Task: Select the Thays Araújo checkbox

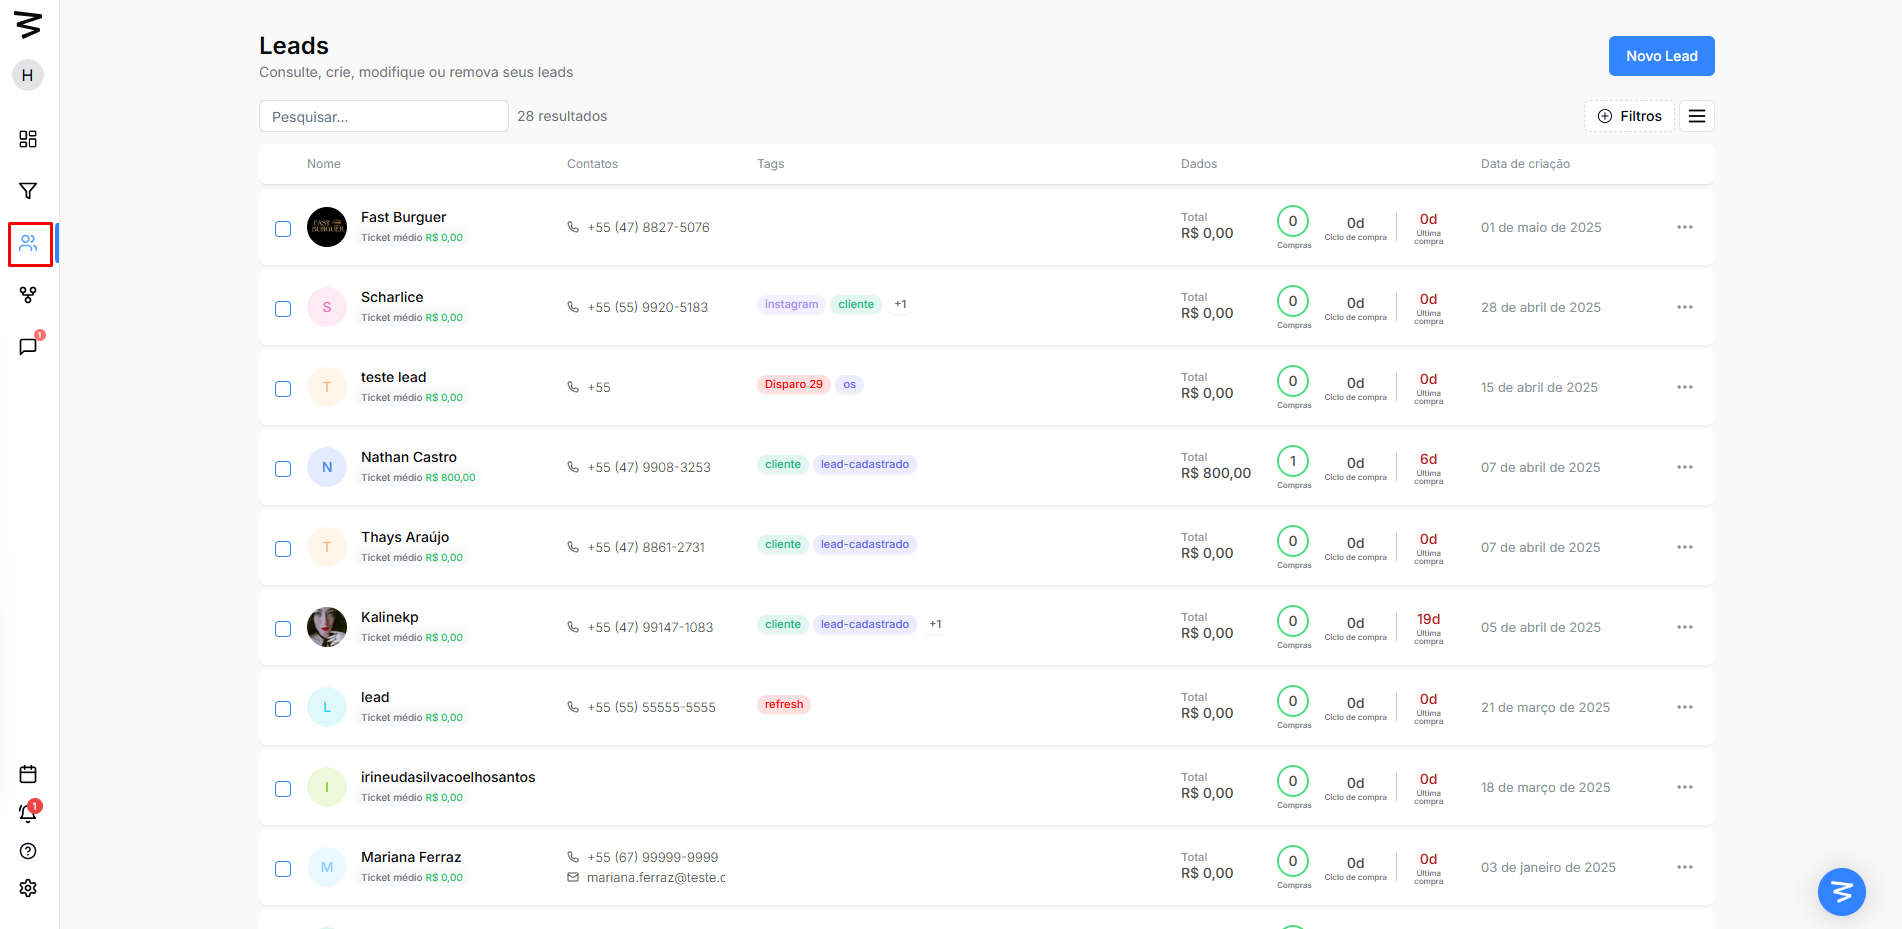Action: point(283,549)
